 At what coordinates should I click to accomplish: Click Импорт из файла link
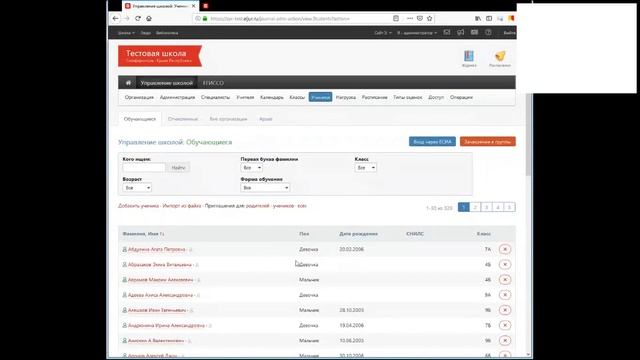[182, 206]
